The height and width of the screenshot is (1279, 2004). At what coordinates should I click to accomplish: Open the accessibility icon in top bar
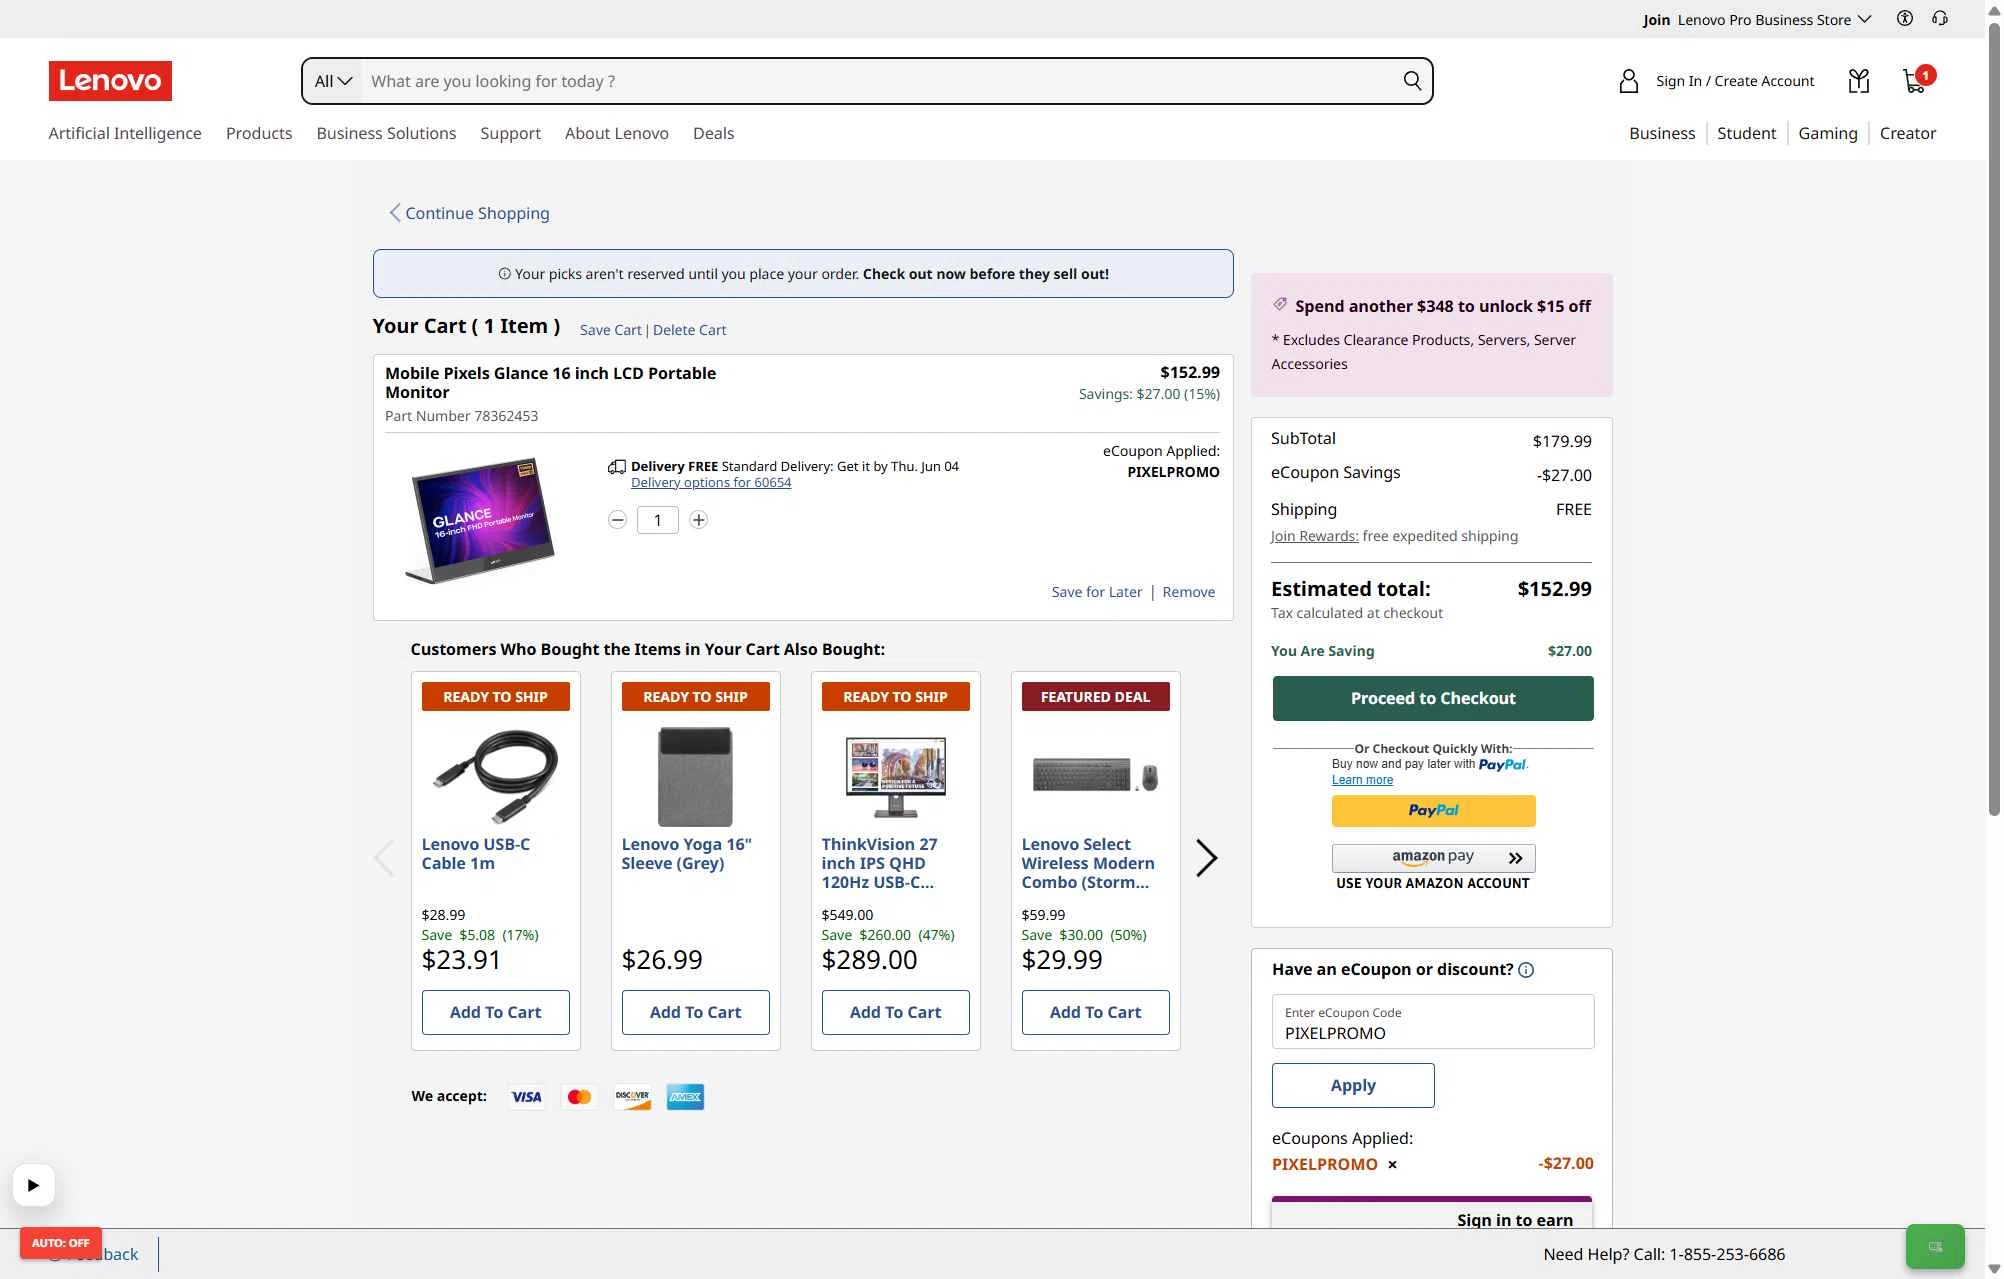pyautogui.click(x=1904, y=18)
